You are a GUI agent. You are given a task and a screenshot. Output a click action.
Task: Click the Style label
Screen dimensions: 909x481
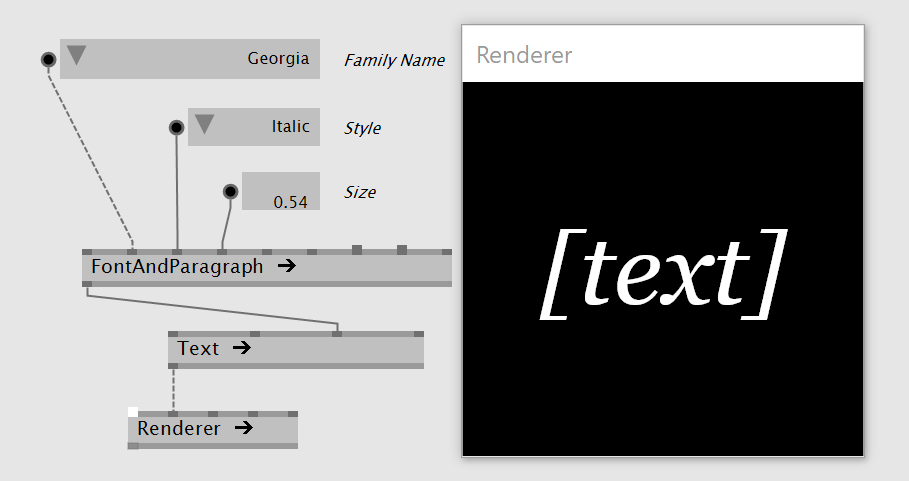(362, 128)
